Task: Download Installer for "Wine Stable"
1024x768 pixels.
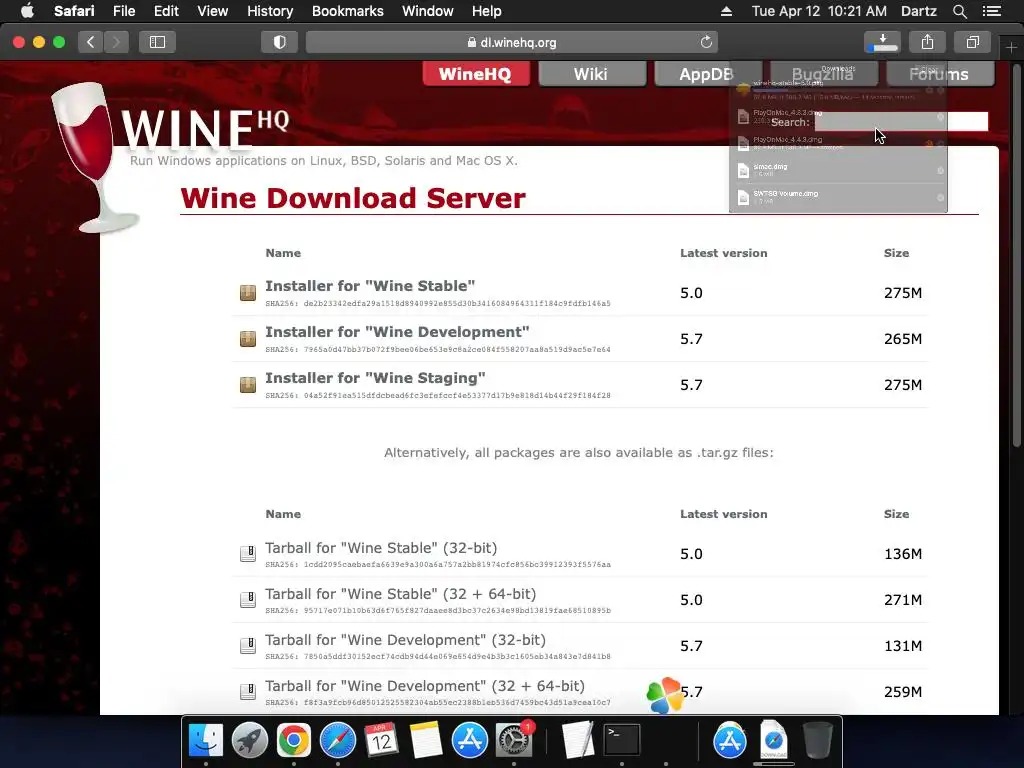Action: [x=370, y=286]
